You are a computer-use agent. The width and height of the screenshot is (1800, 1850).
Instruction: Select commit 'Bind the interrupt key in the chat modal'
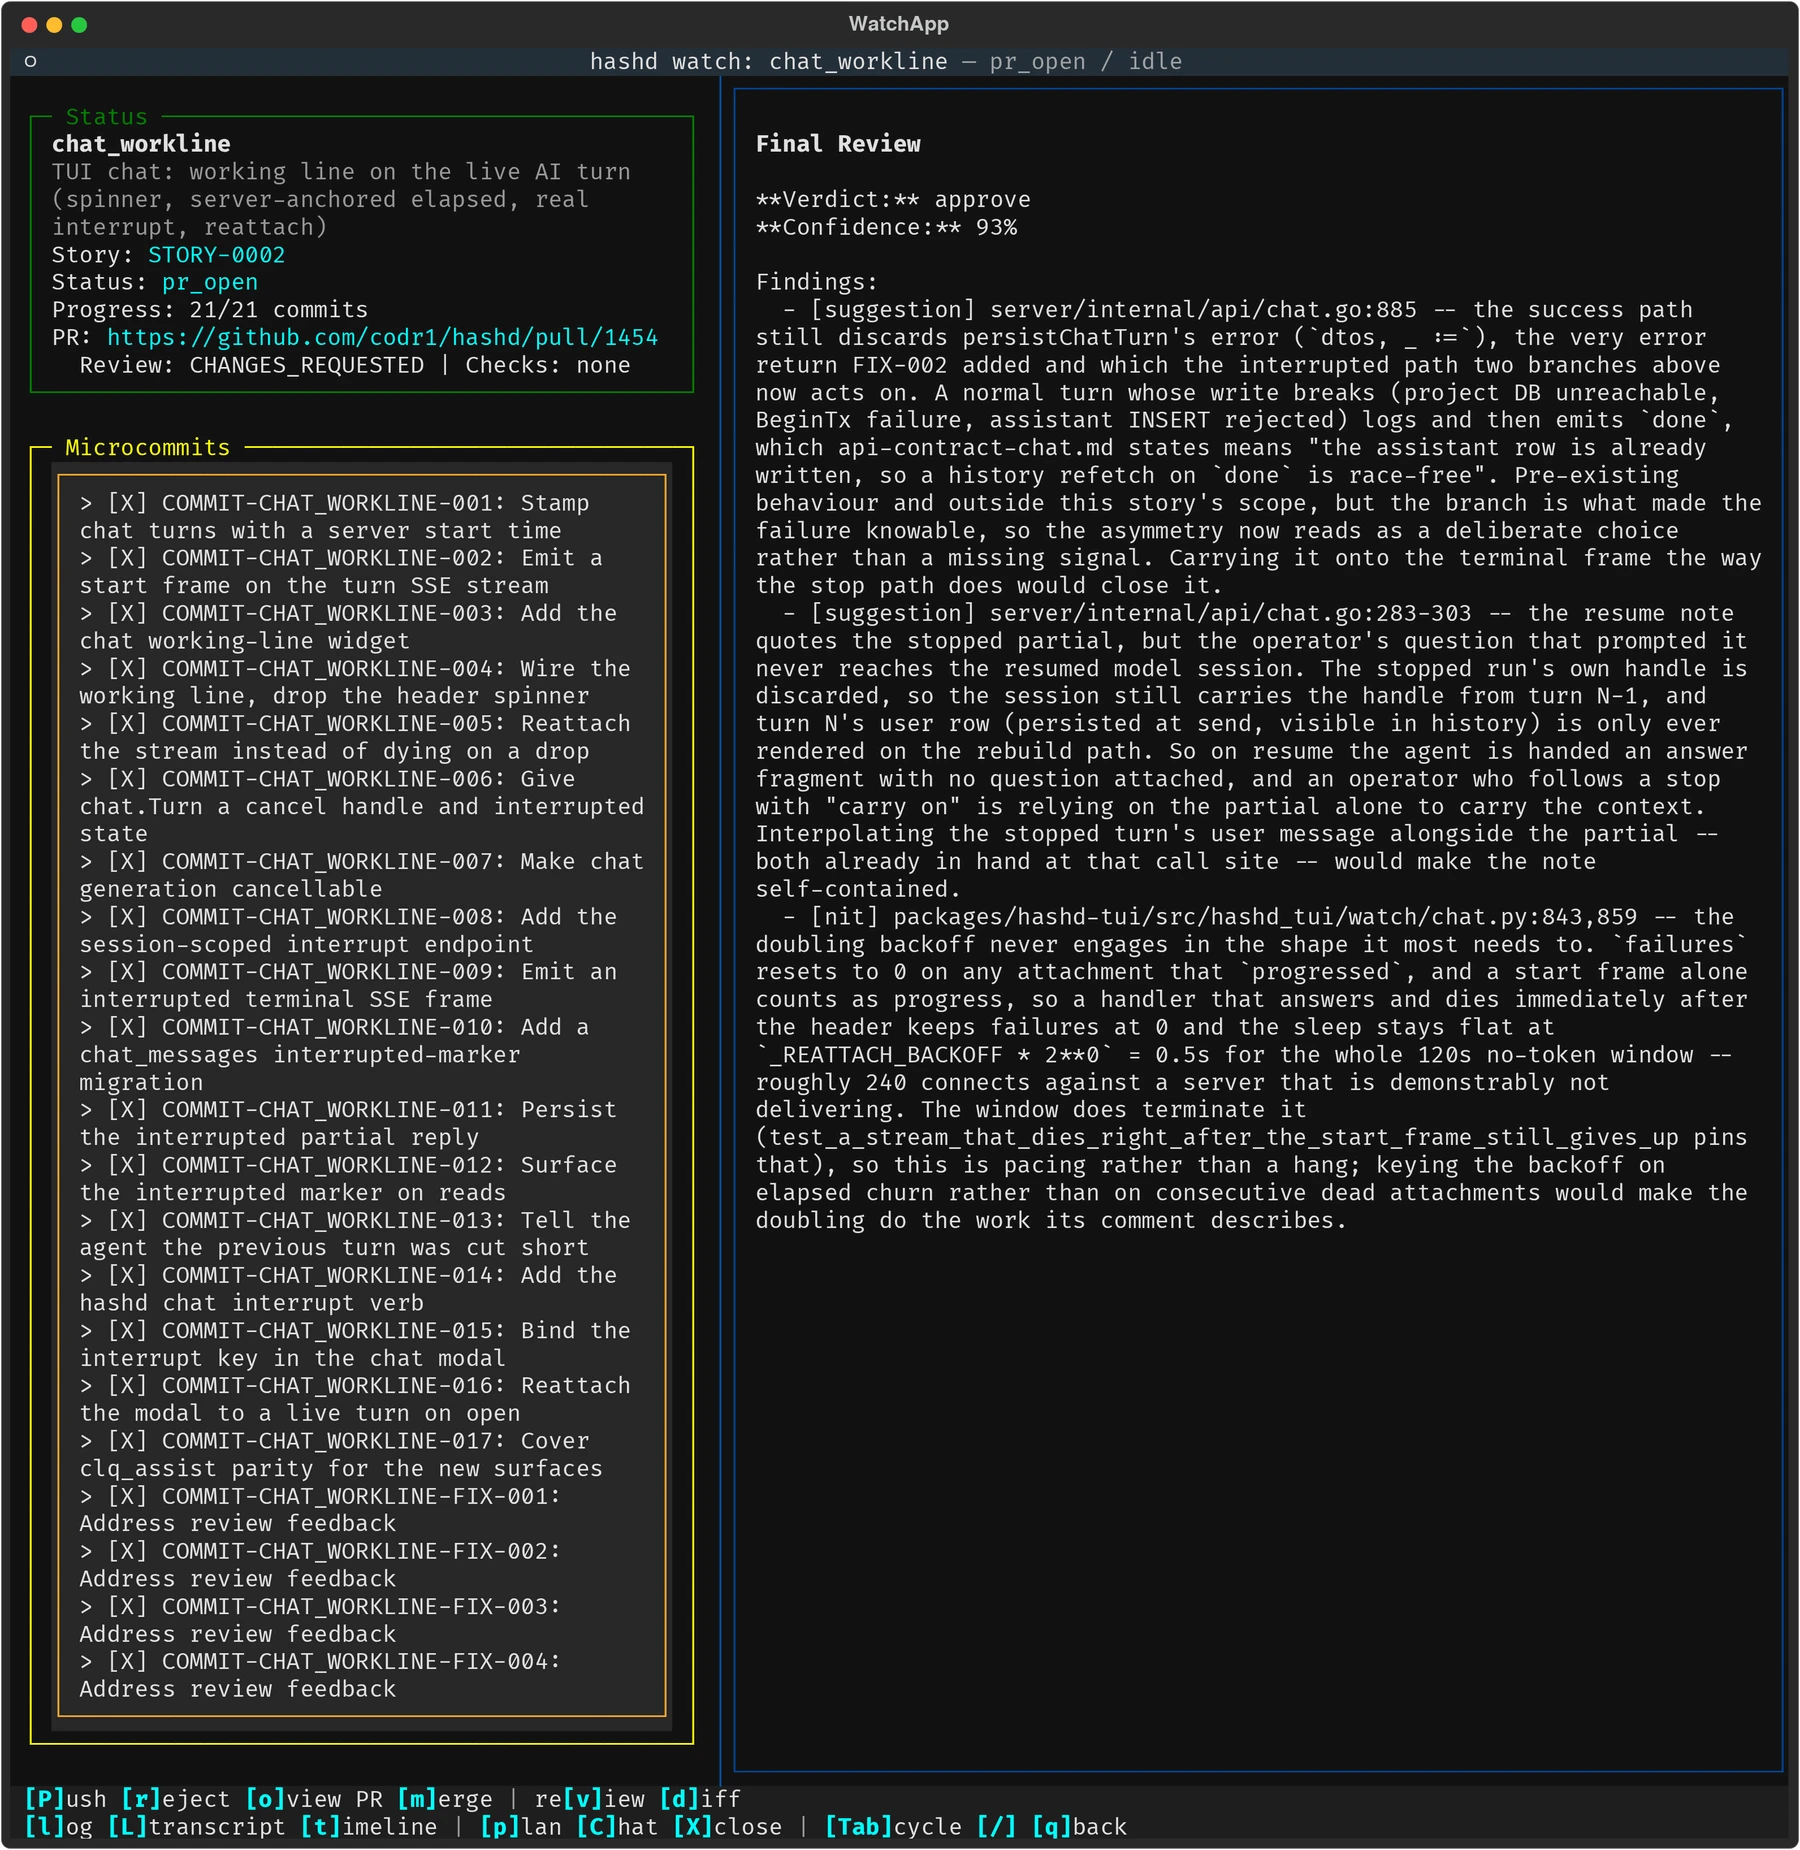[362, 1344]
